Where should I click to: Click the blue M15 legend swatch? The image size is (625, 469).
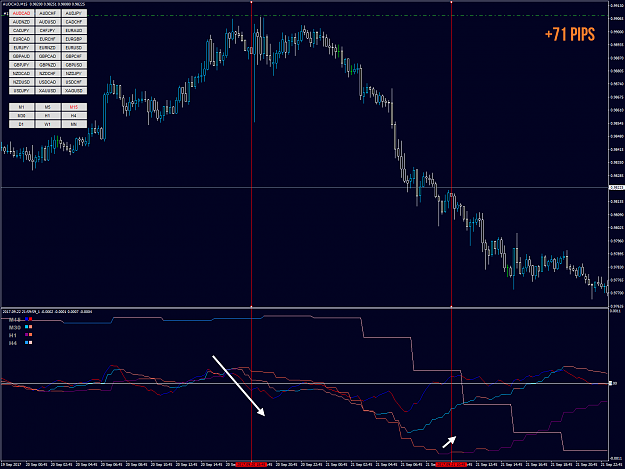point(27,319)
